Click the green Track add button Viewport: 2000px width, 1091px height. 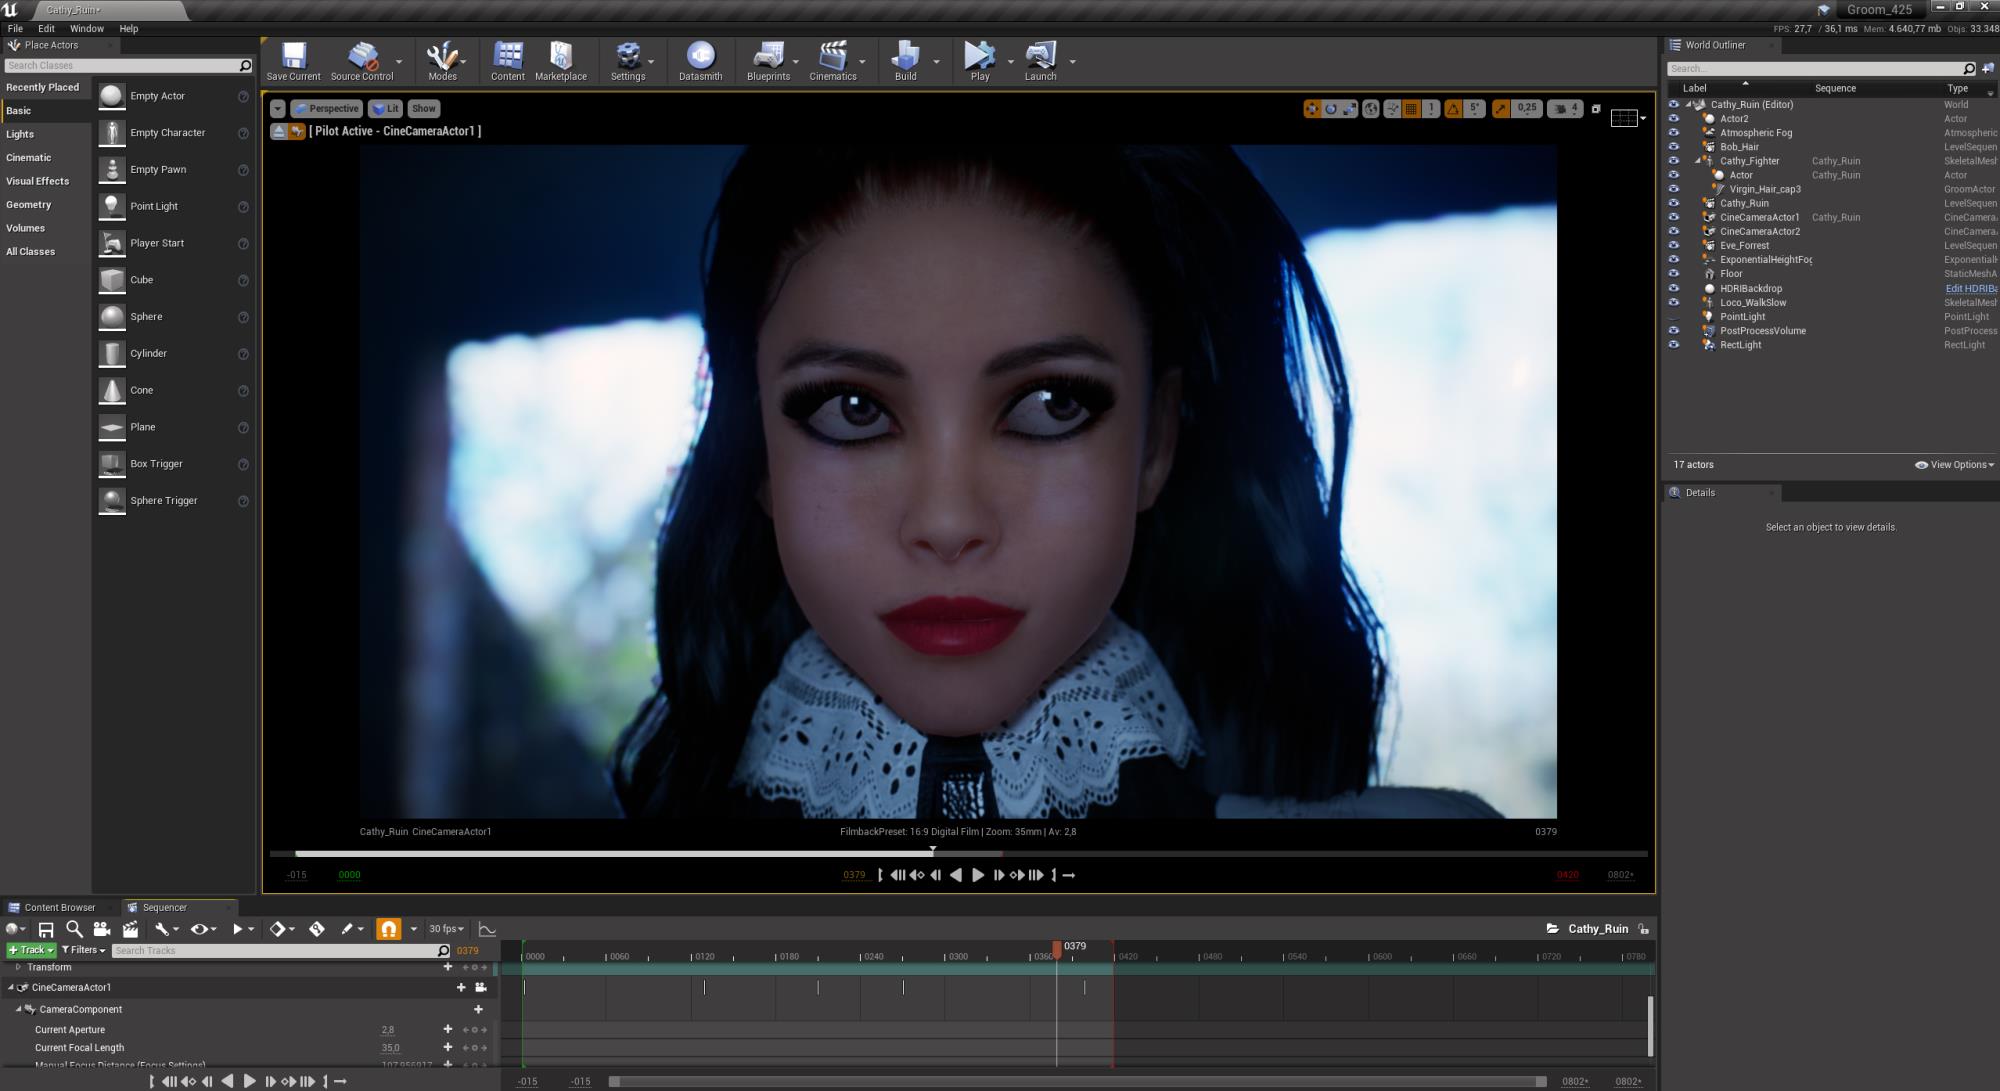pyautogui.click(x=31, y=950)
